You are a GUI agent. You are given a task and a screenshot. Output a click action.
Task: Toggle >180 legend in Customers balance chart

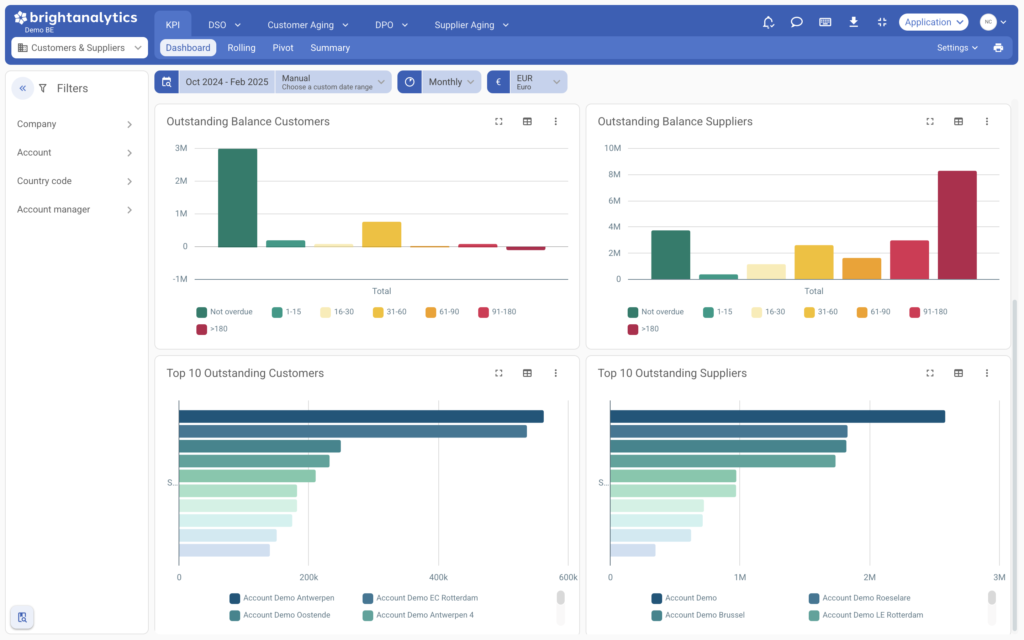tap(212, 329)
